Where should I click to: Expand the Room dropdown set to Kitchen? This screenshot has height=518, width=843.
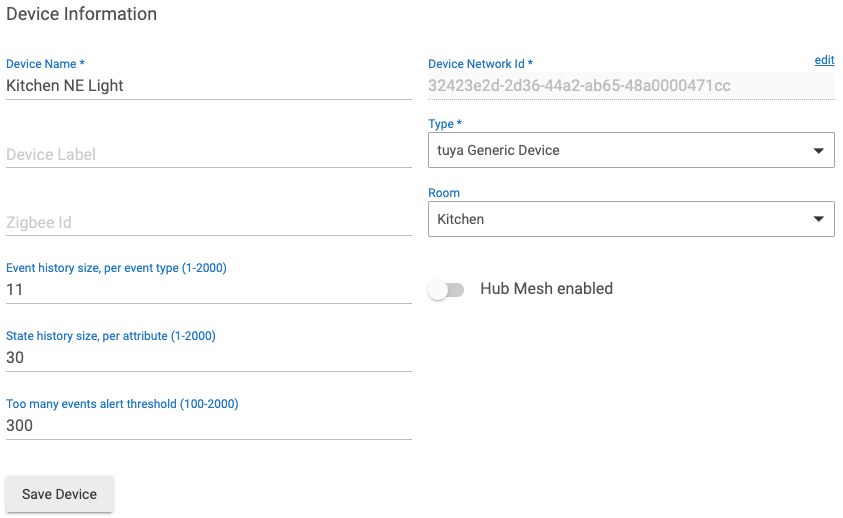[620, 219]
